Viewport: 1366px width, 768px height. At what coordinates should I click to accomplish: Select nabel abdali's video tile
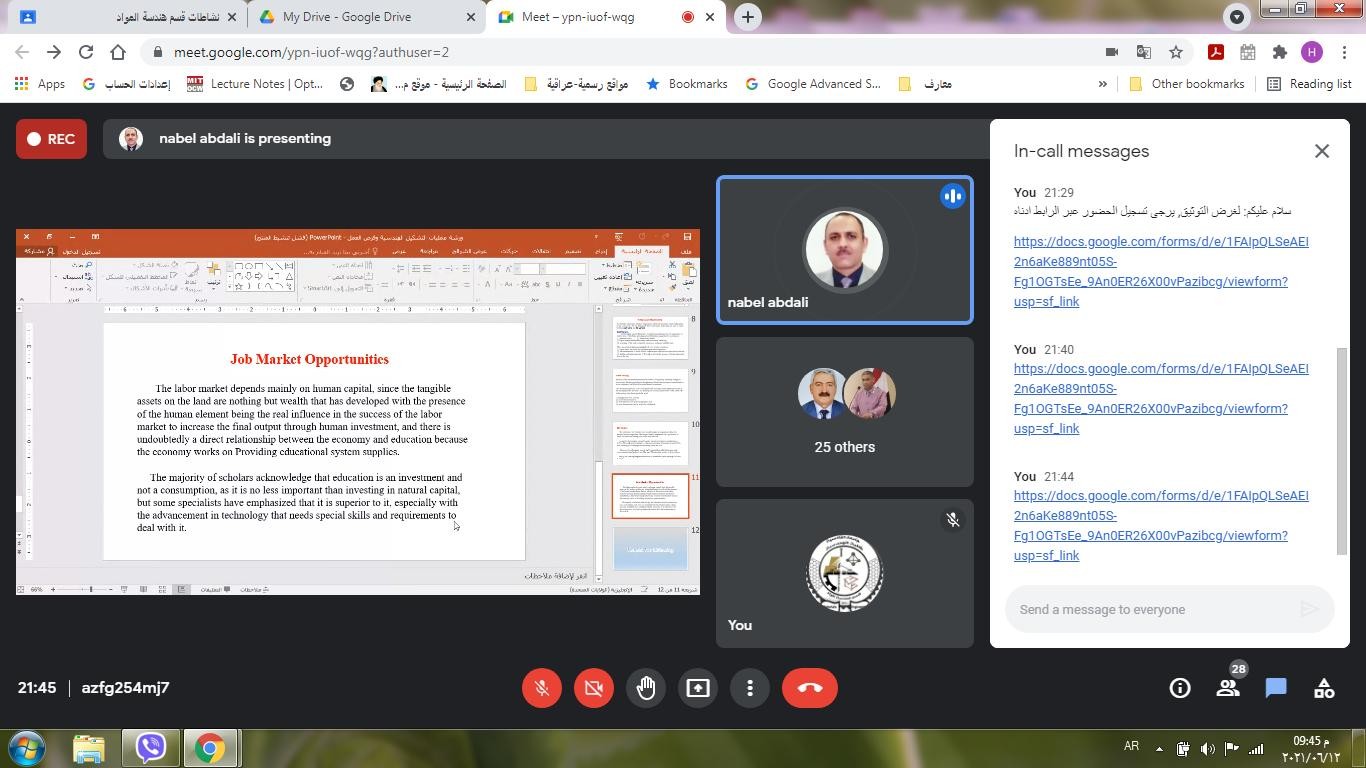tap(845, 251)
